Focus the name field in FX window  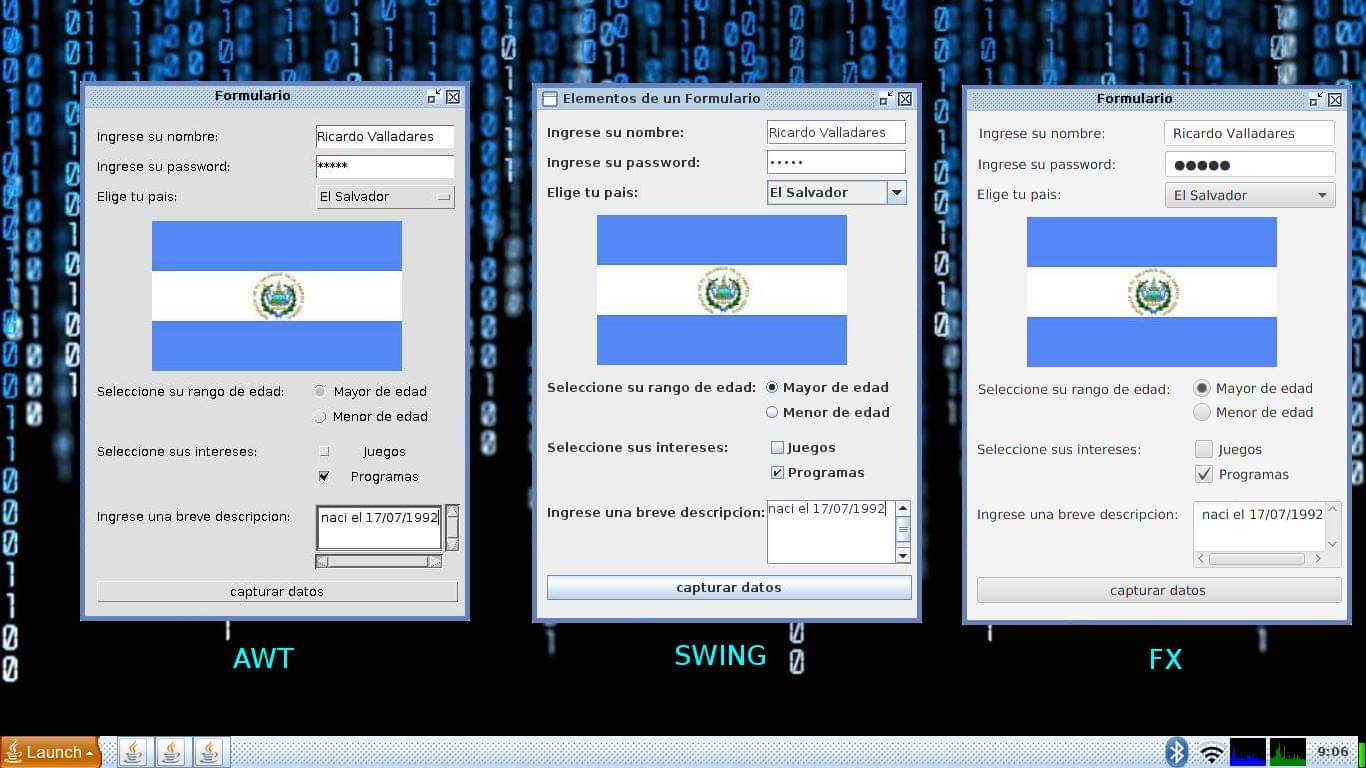point(1250,133)
